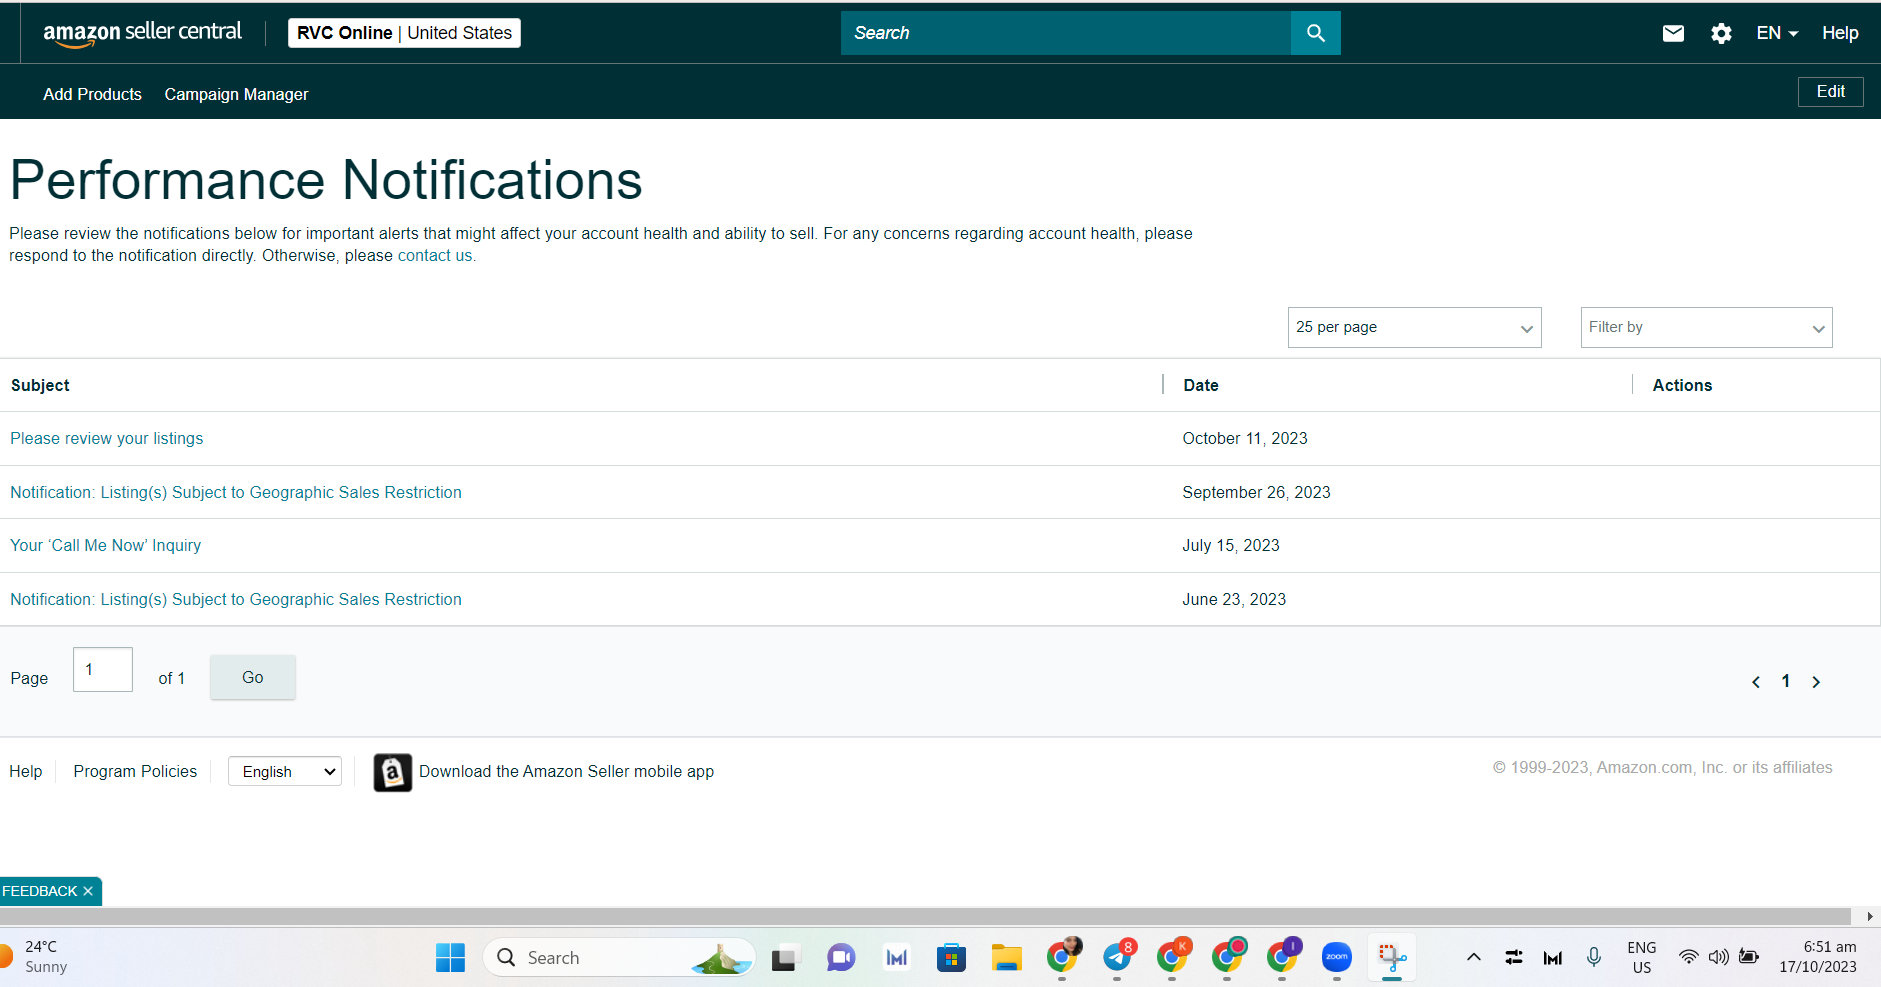Viewport: 1881px width, 987px height.
Task: Click the search magnifier button in header
Action: pyautogui.click(x=1316, y=33)
